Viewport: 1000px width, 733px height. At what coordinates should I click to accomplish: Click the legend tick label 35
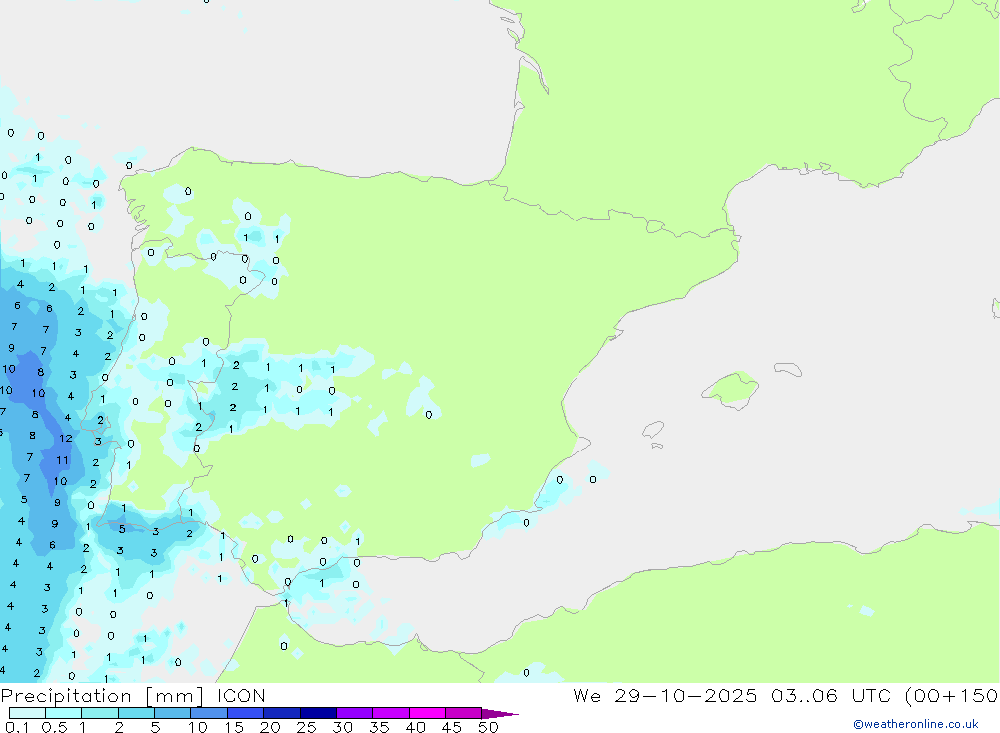click(378, 727)
